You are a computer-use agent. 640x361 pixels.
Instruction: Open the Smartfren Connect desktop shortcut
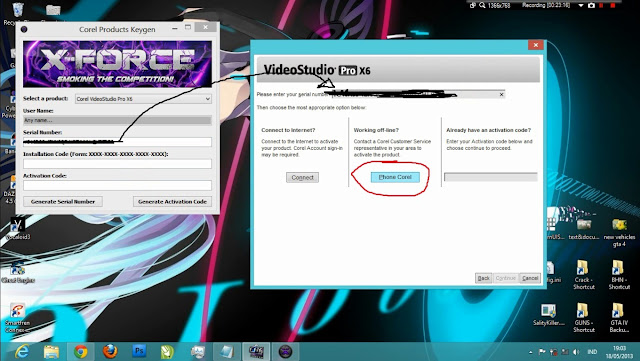[x=18, y=318]
